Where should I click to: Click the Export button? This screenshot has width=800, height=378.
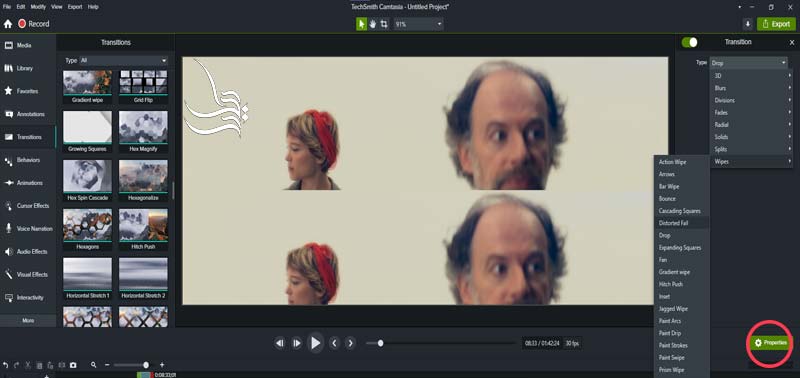click(777, 24)
